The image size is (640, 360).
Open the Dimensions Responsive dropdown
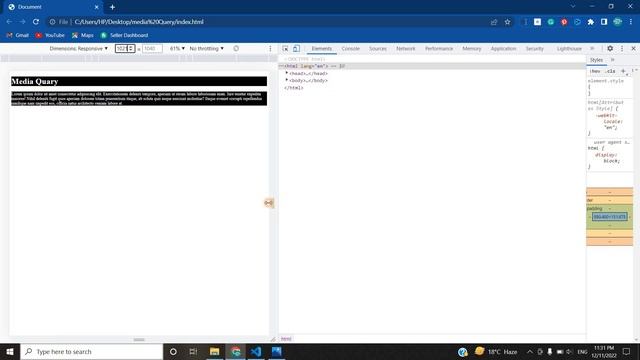point(79,49)
